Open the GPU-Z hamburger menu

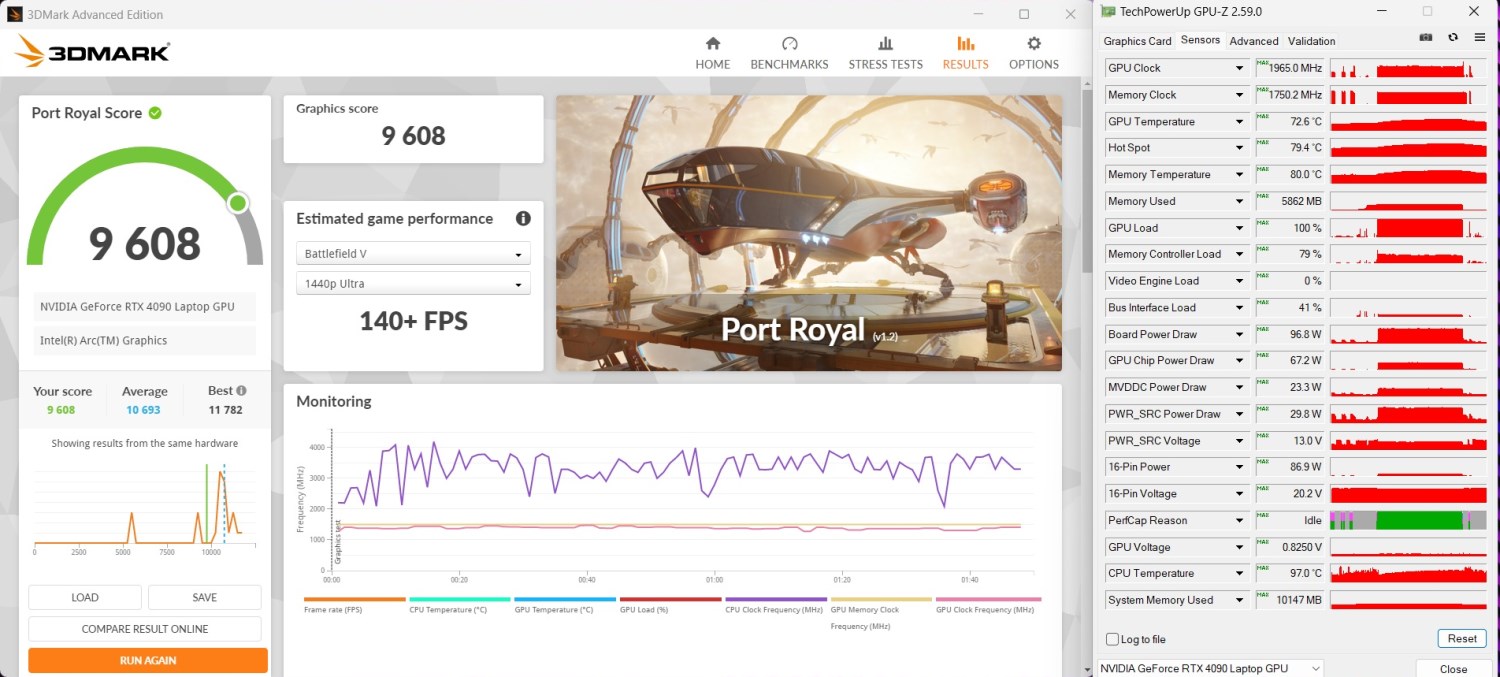tap(1480, 38)
